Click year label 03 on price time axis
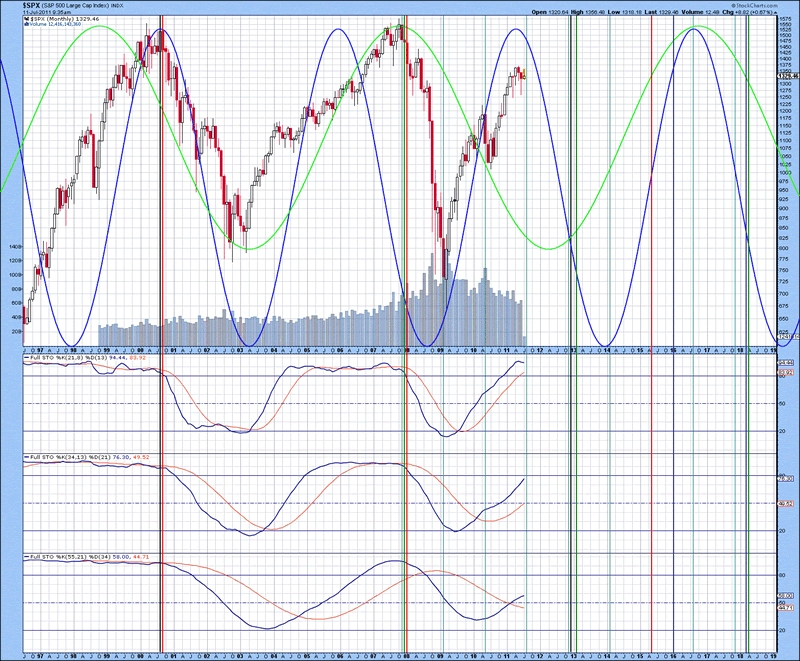The width and height of the screenshot is (800, 661). [240, 350]
